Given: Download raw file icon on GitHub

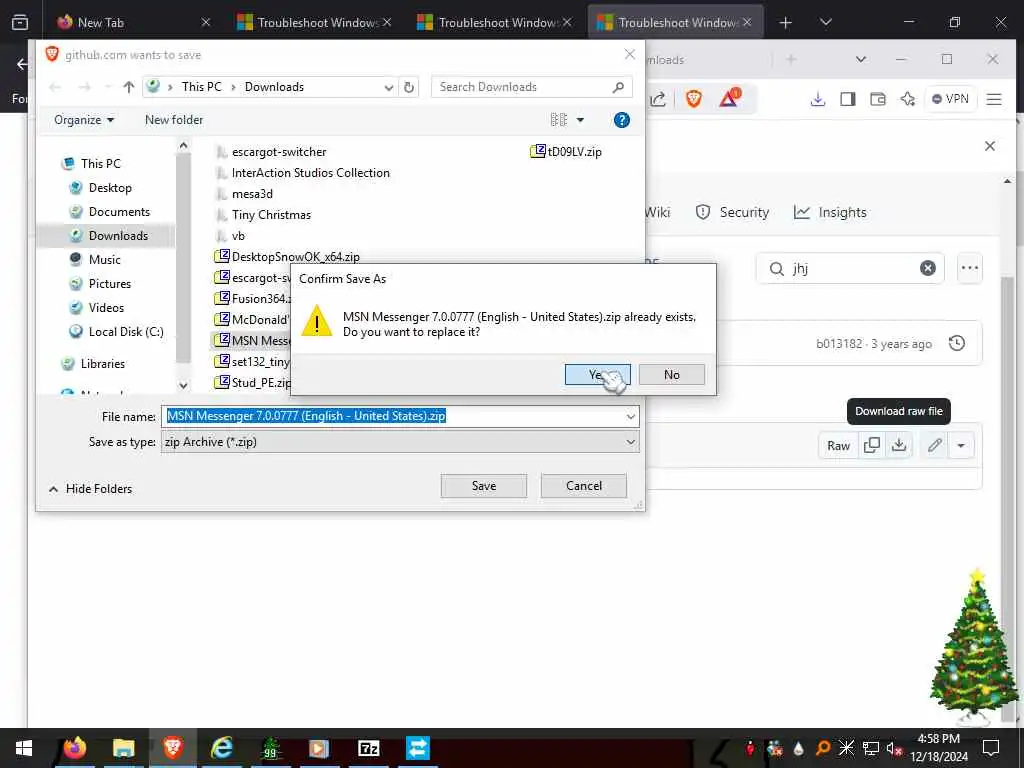Looking at the screenshot, I should point(899,446).
